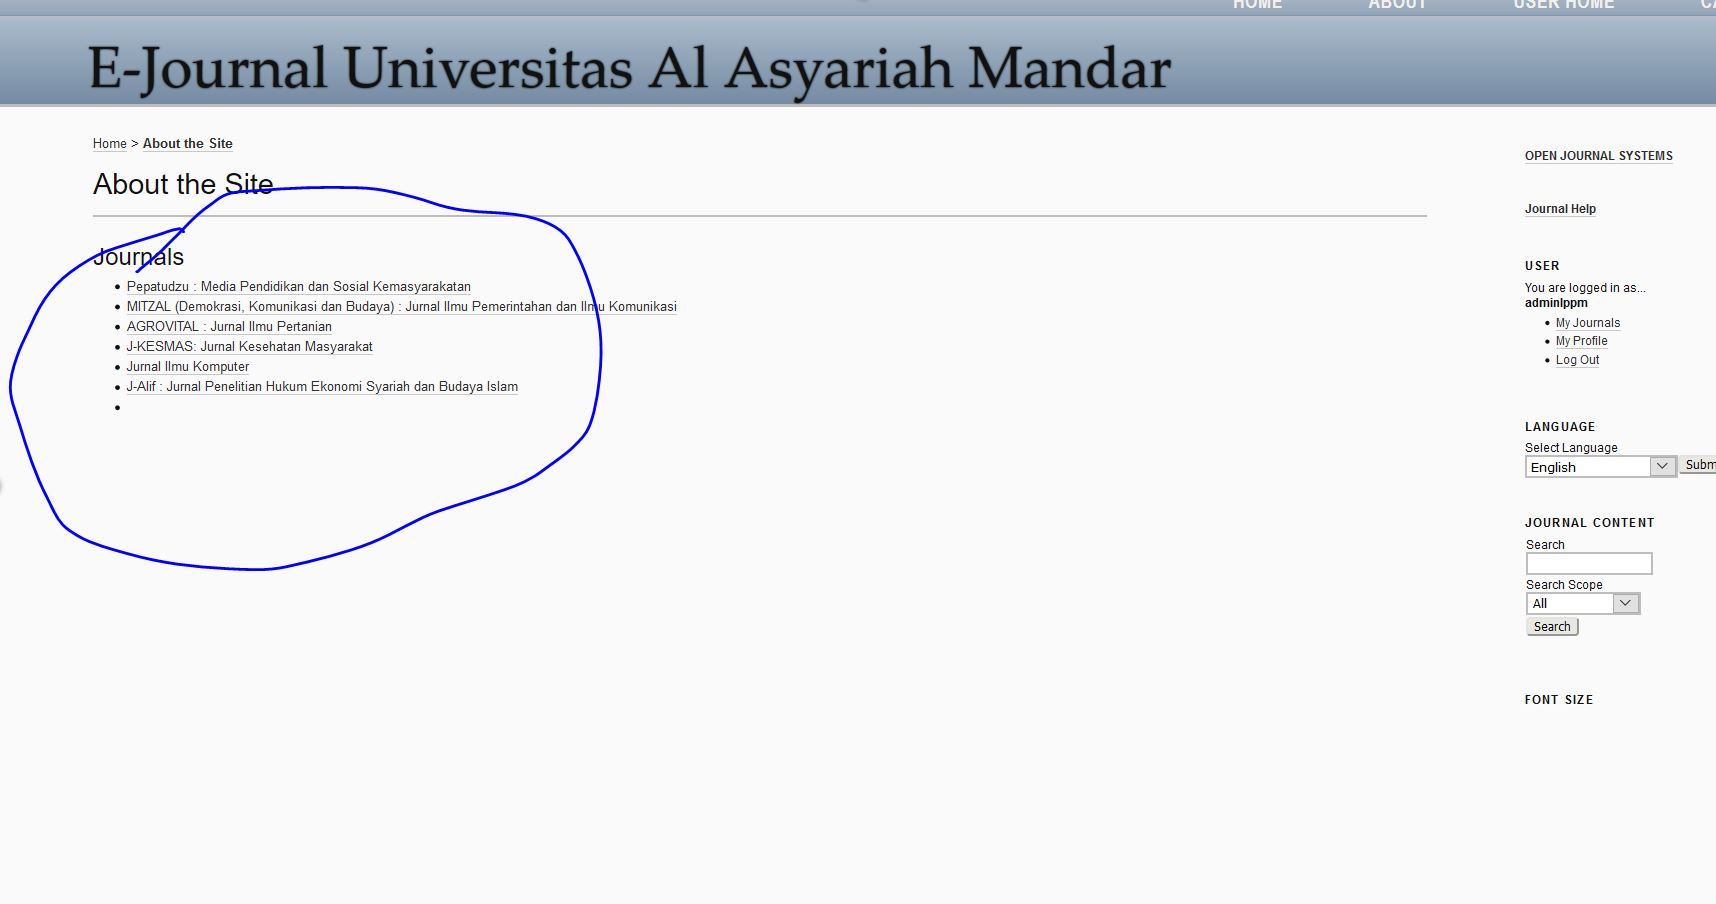Expand the Select Language dropdown
This screenshot has height=904, width=1716.
[x=1600, y=467]
